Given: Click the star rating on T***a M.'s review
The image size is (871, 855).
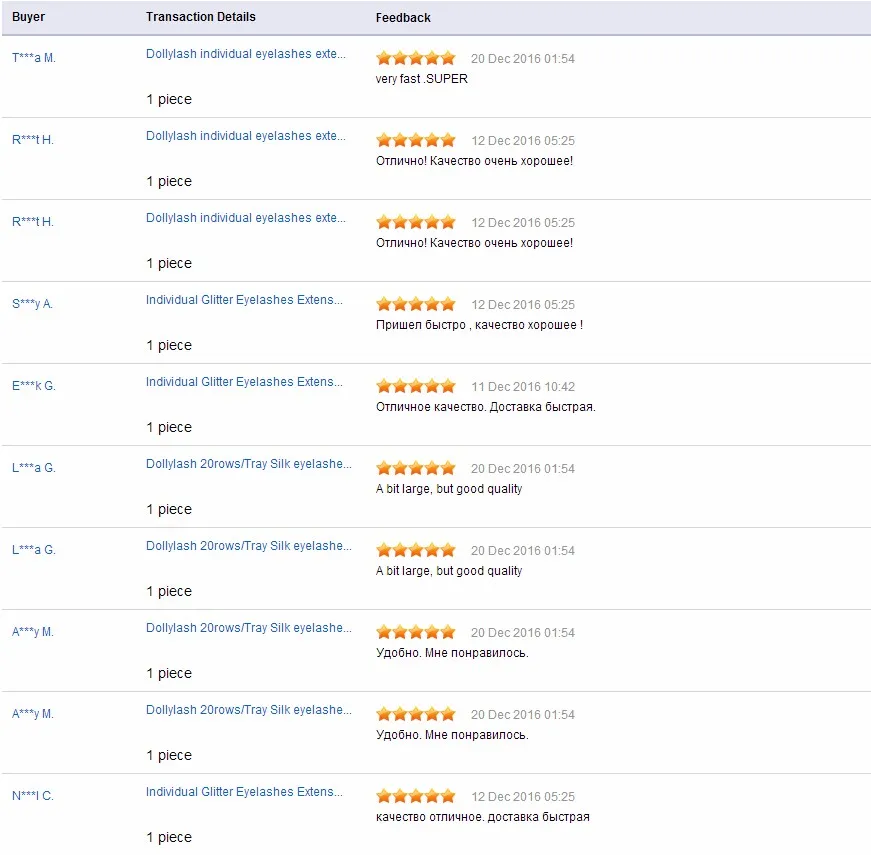Looking at the screenshot, I should tap(416, 58).
